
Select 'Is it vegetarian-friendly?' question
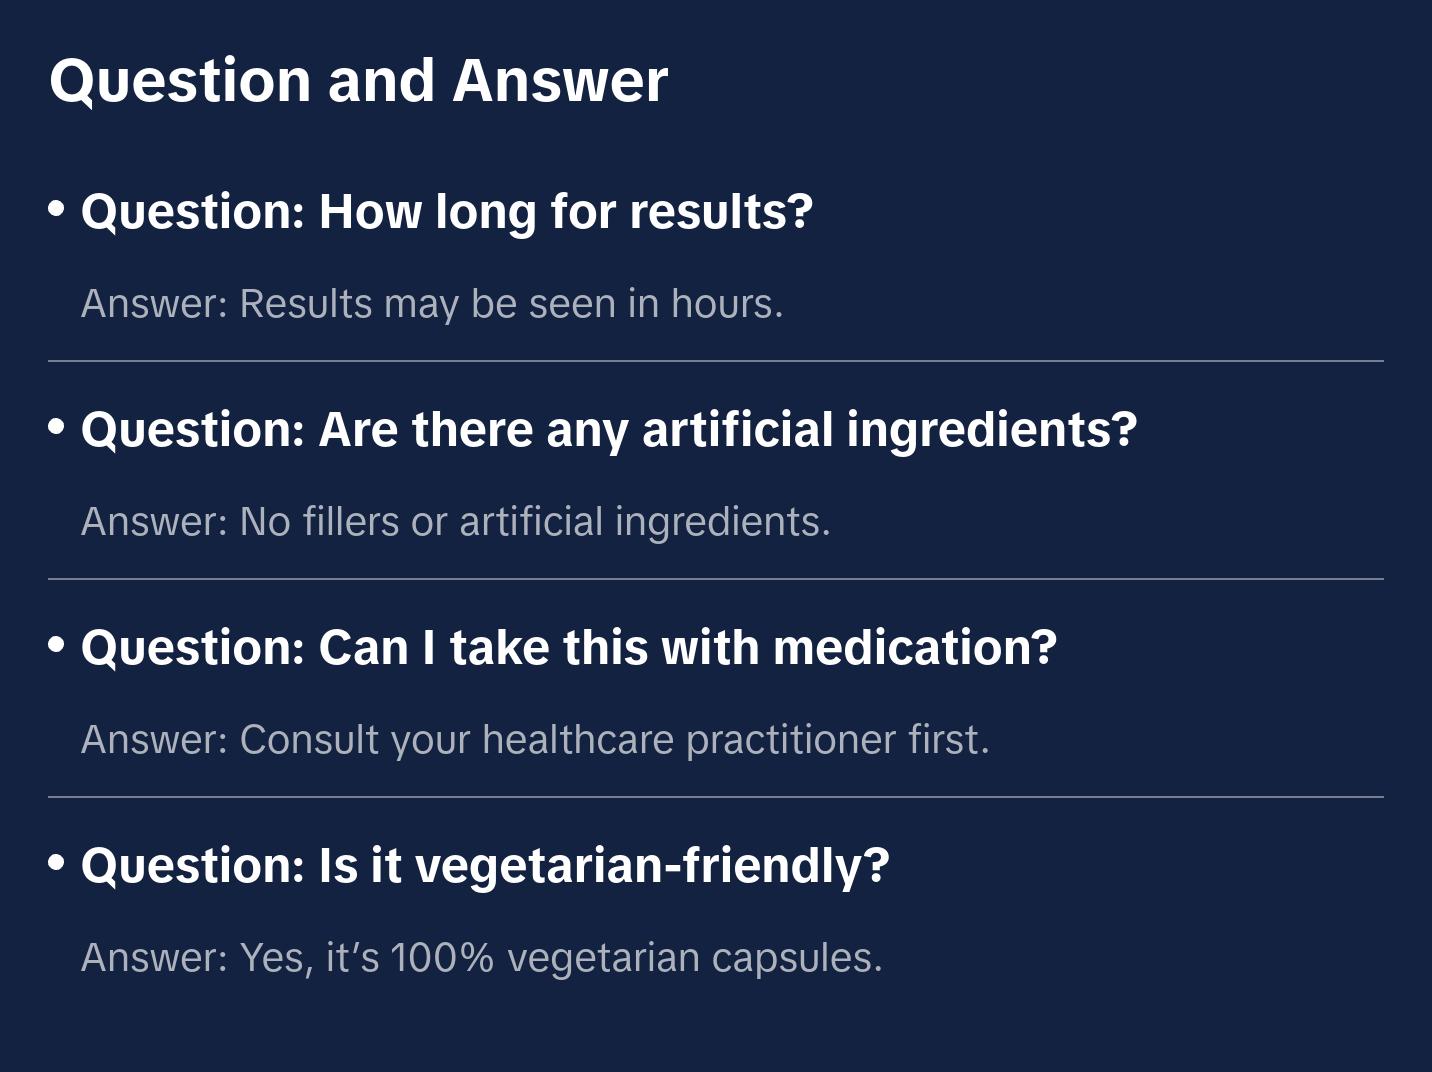point(484,866)
